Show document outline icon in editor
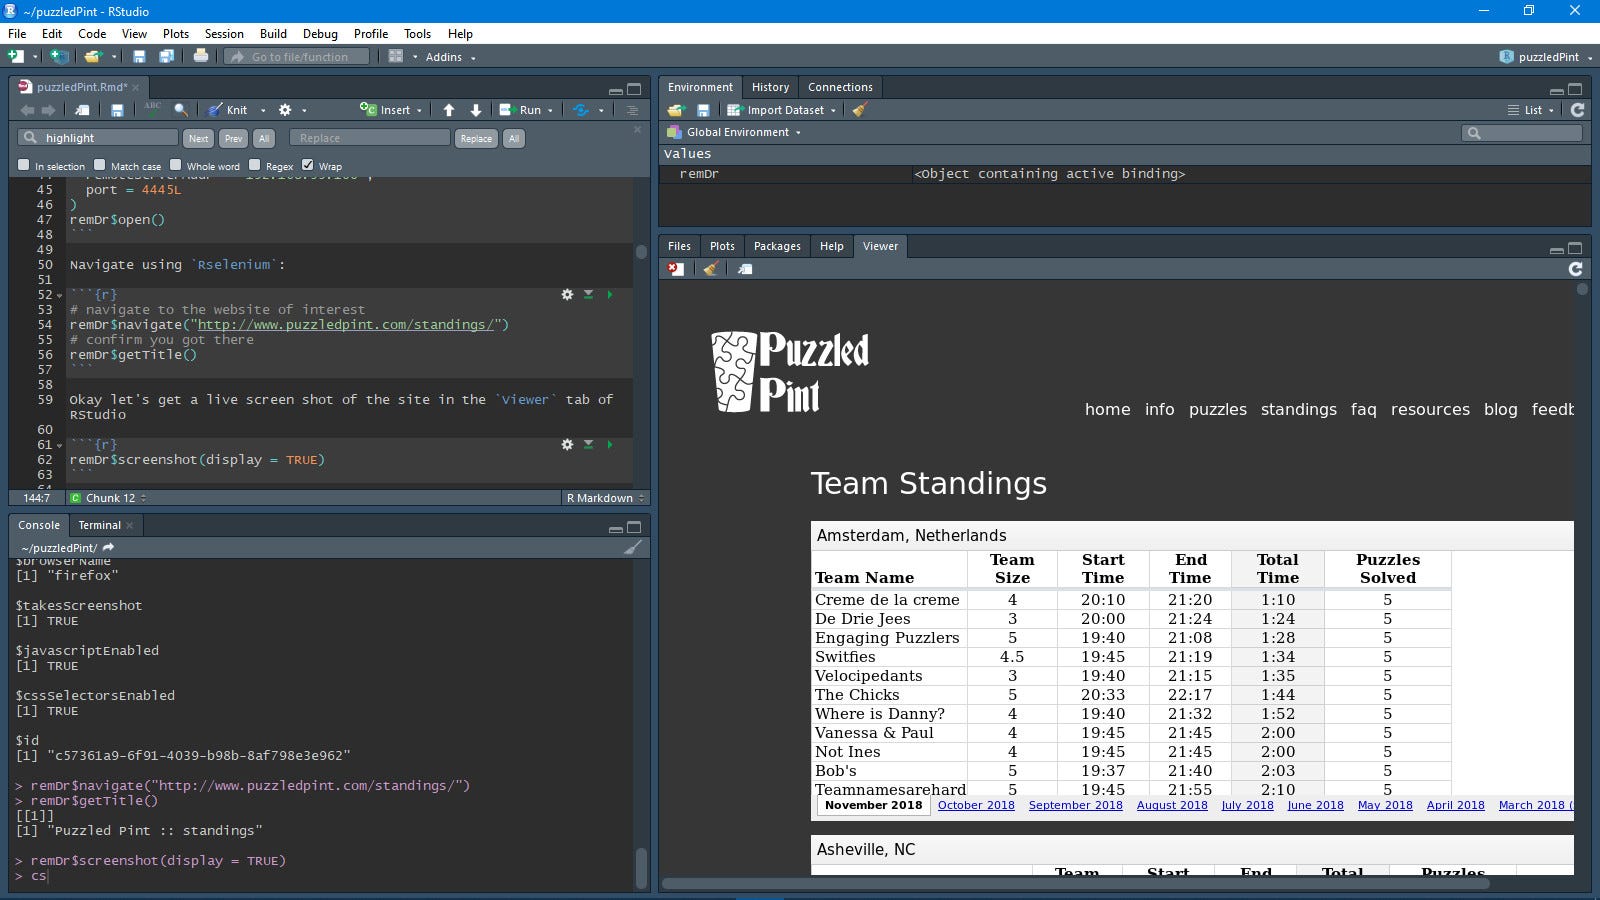Viewport: 1600px width, 900px height. [x=632, y=110]
